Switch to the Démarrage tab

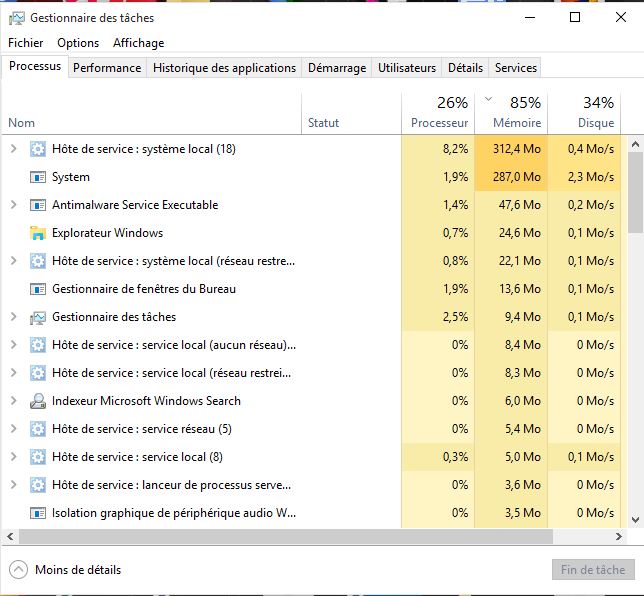[x=337, y=68]
